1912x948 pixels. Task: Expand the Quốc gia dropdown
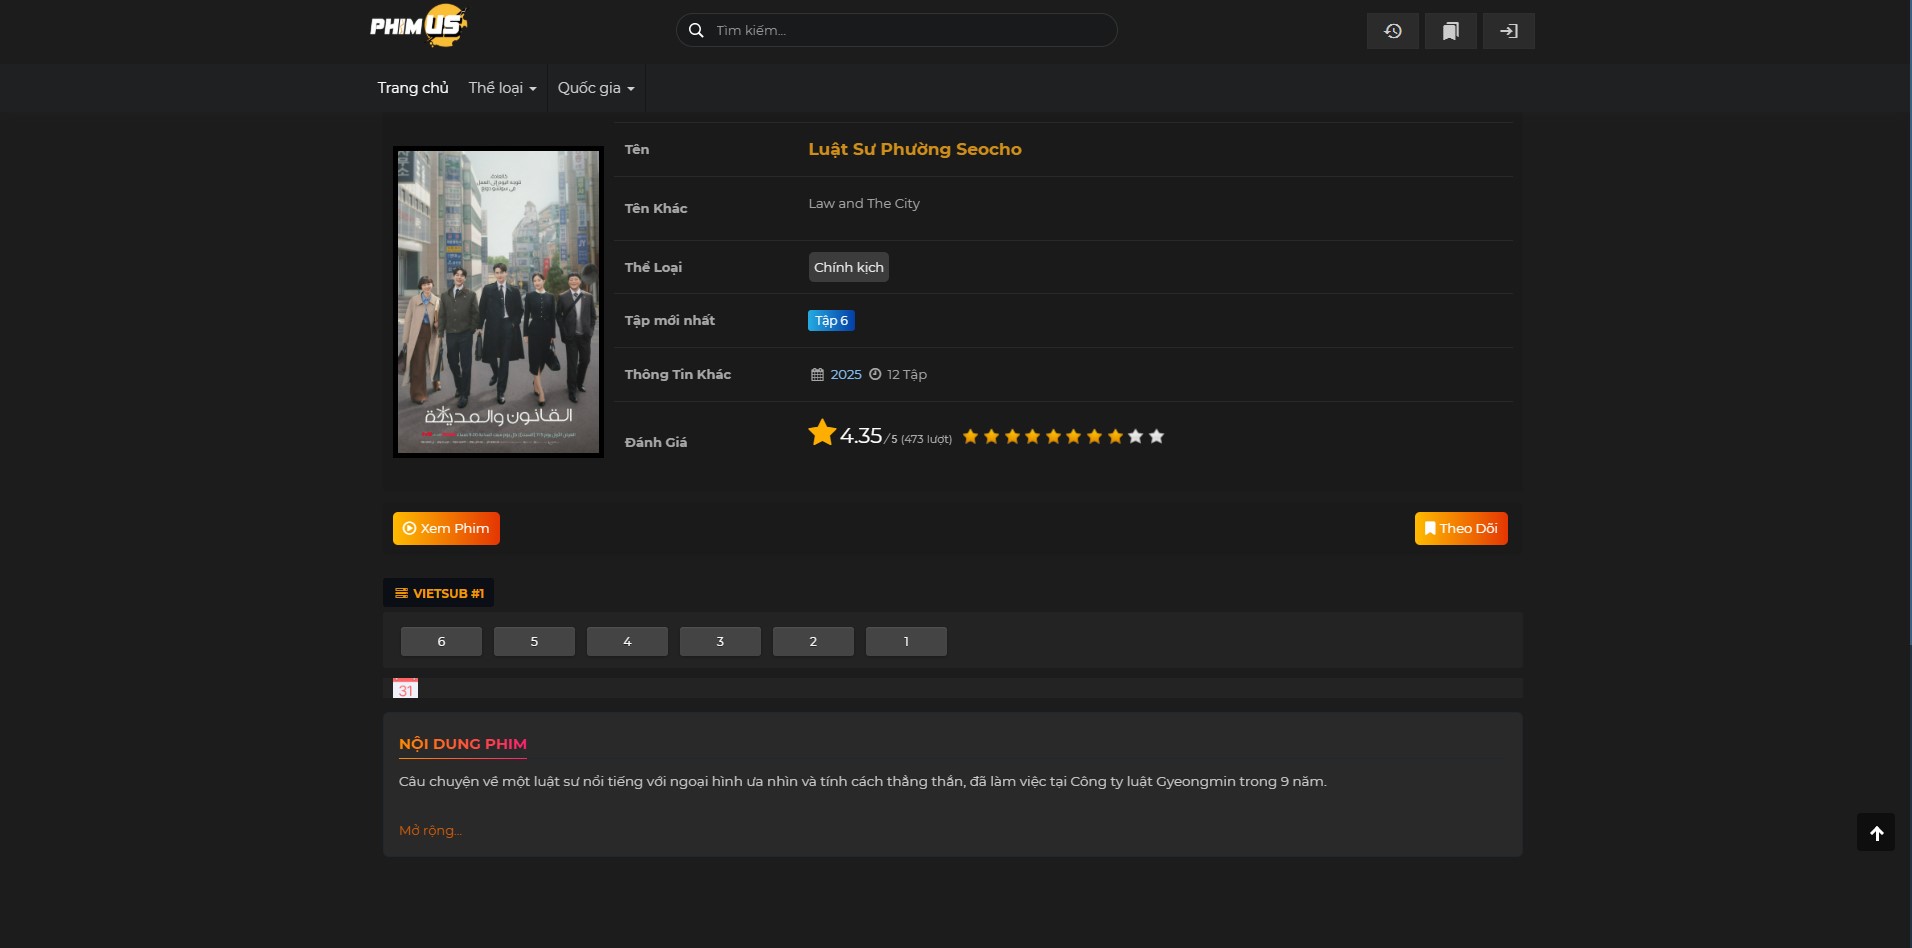click(596, 88)
